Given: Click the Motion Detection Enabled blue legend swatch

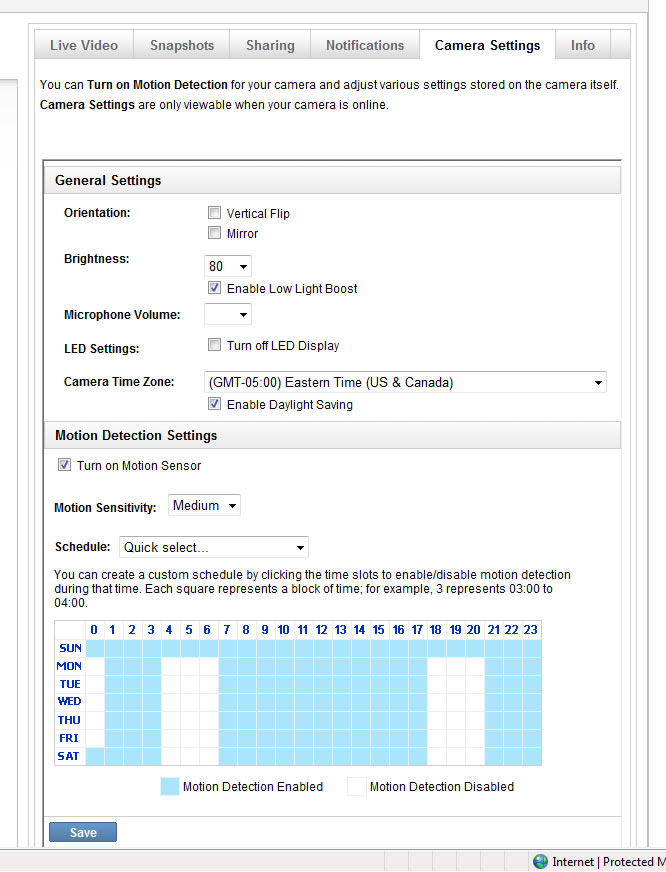Looking at the screenshot, I should 169,787.
